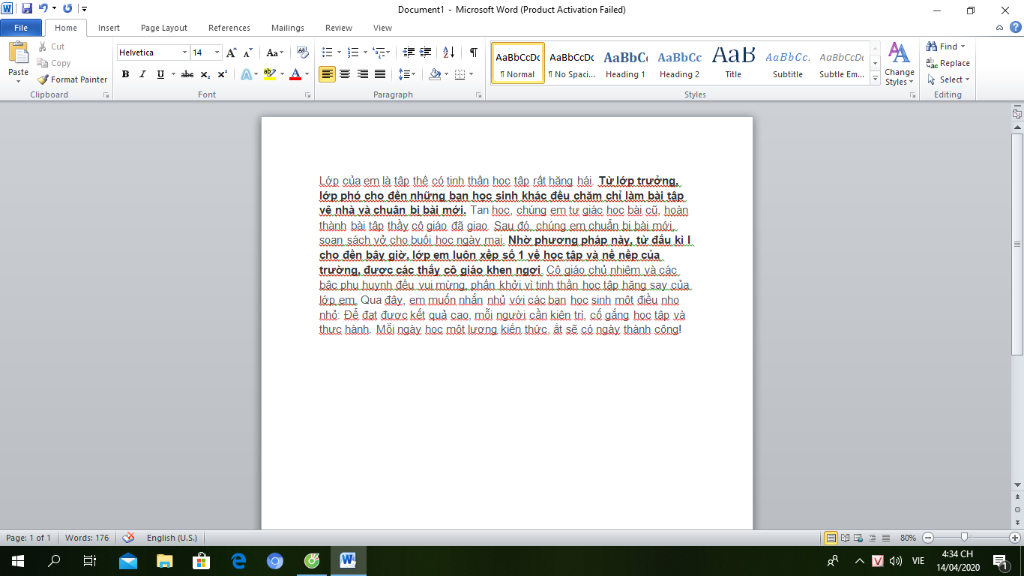Click Words: 176 in status bar
This screenshot has width=1024, height=576.
pos(87,537)
